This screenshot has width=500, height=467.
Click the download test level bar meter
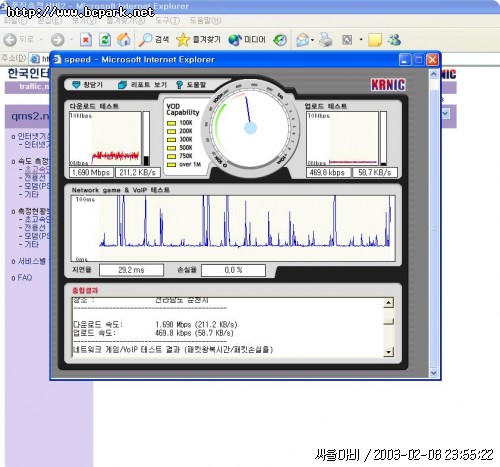[x=146, y=138]
